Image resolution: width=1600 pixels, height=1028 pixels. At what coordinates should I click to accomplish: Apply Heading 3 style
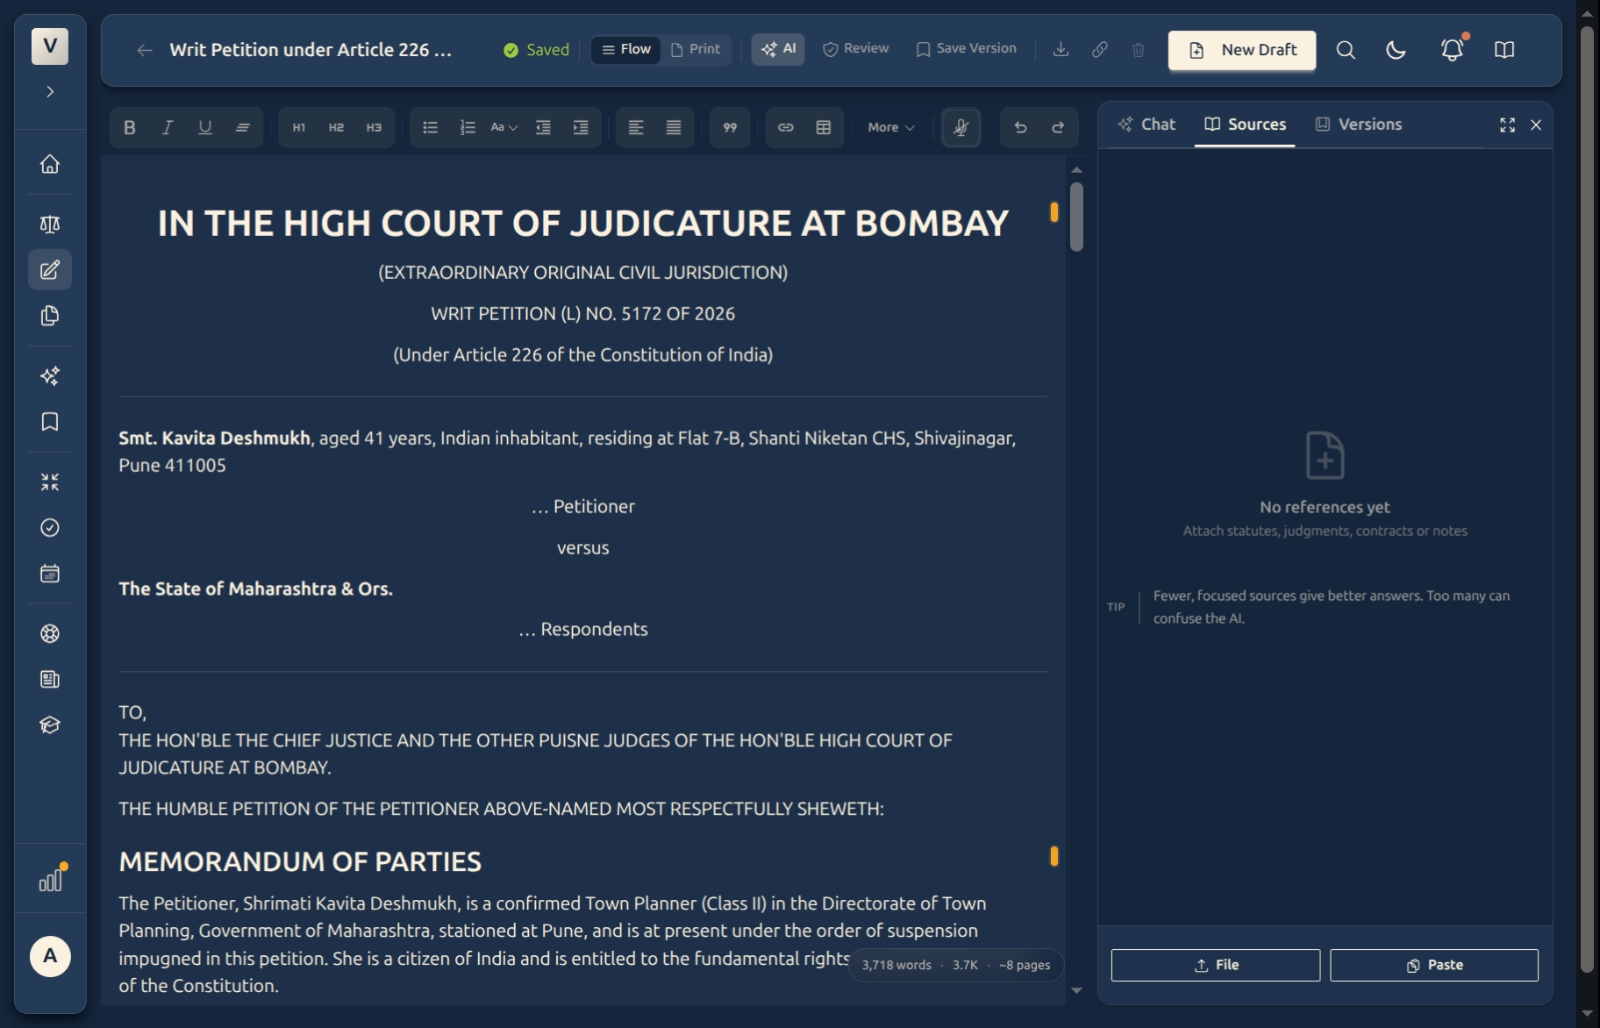click(374, 127)
